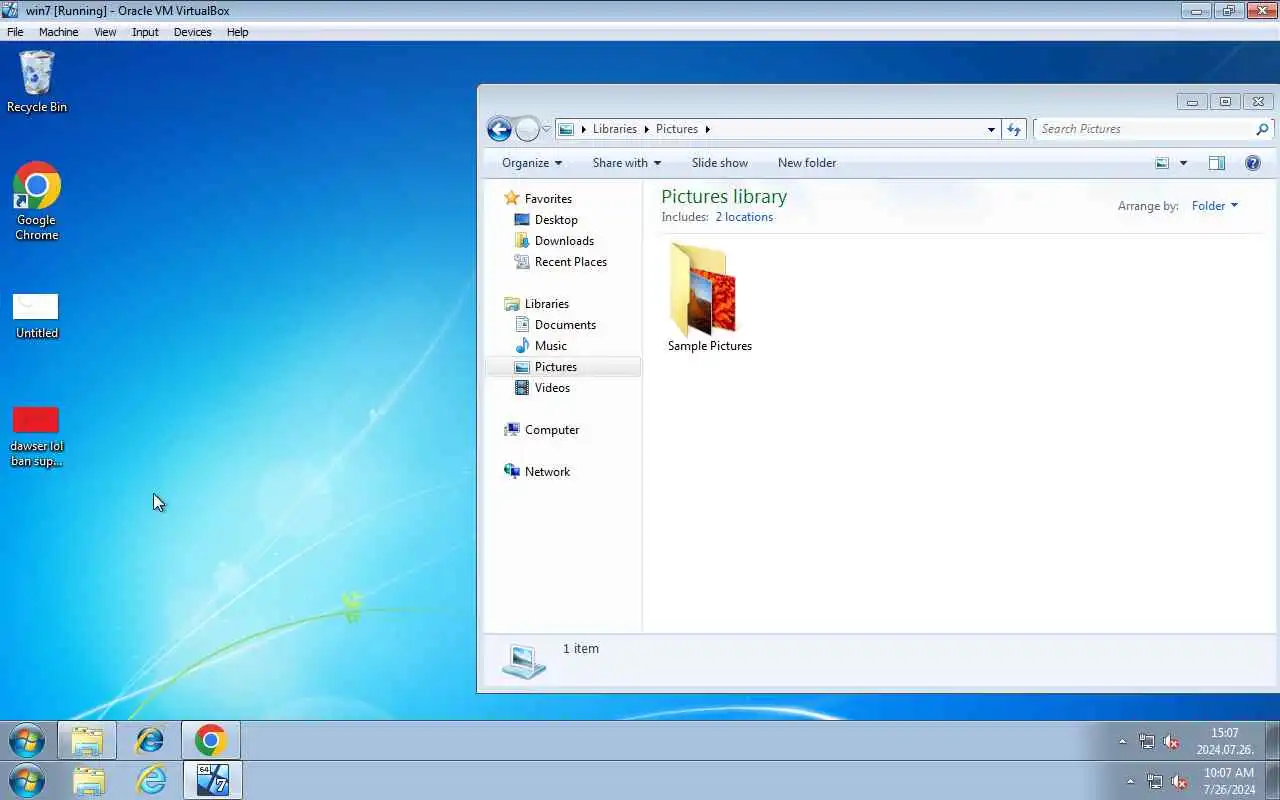The width and height of the screenshot is (1280, 800).
Task: Open Music library
Action: click(541, 346)
